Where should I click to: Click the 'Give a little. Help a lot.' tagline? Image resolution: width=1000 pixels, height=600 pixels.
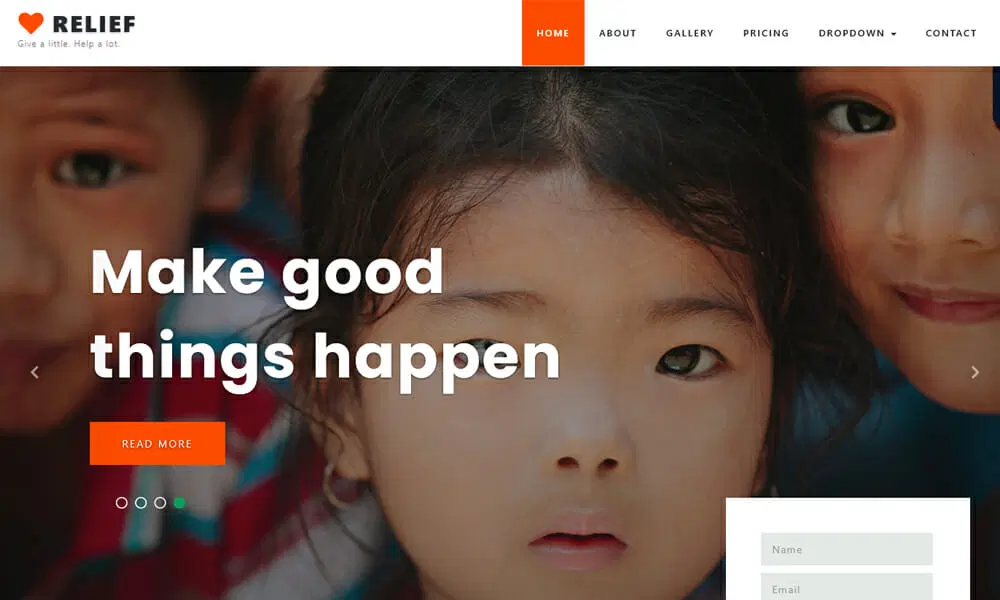(68, 44)
